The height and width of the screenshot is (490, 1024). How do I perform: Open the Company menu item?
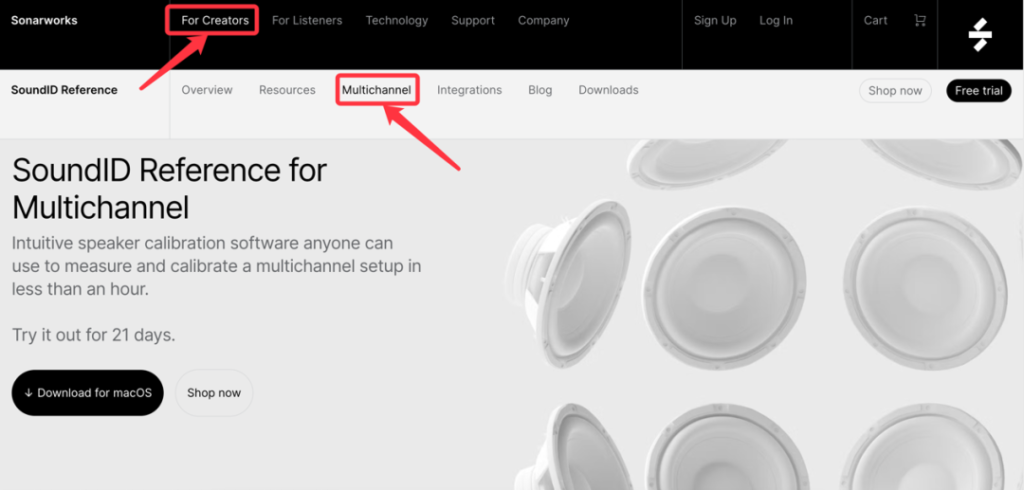coord(543,21)
